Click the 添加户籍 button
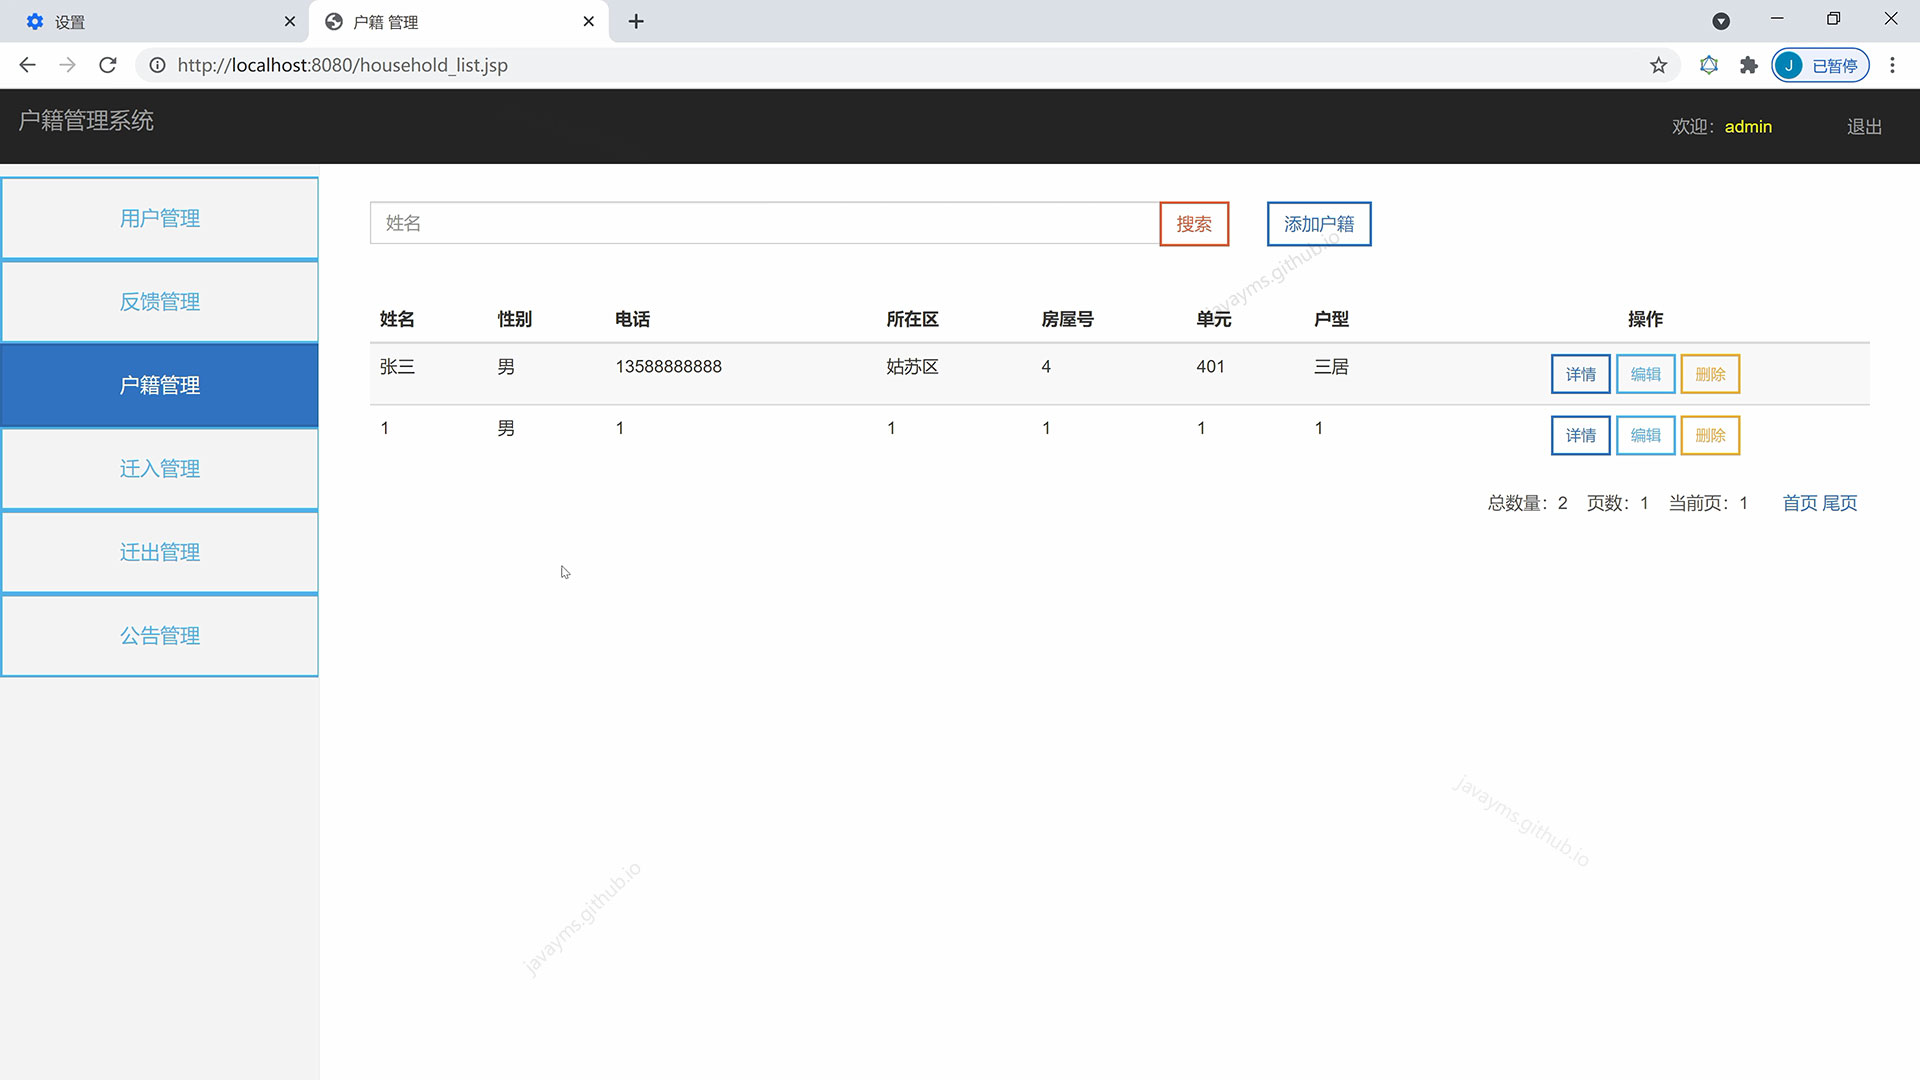 (x=1319, y=224)
